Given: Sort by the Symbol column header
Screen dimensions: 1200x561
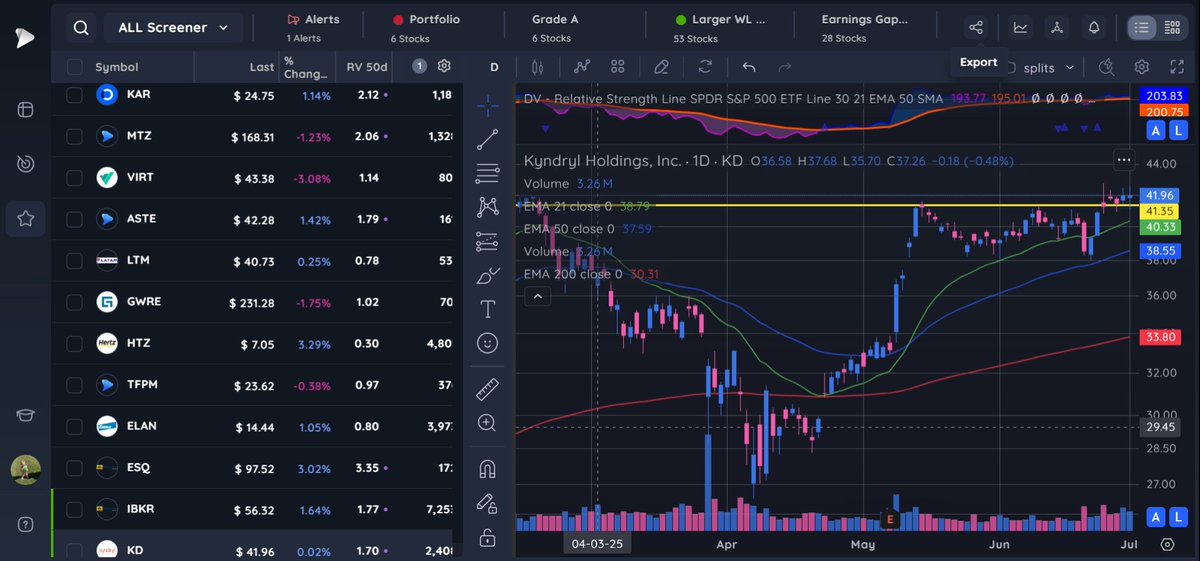Looking at the screenshot, I should click(x=117, y=67).
